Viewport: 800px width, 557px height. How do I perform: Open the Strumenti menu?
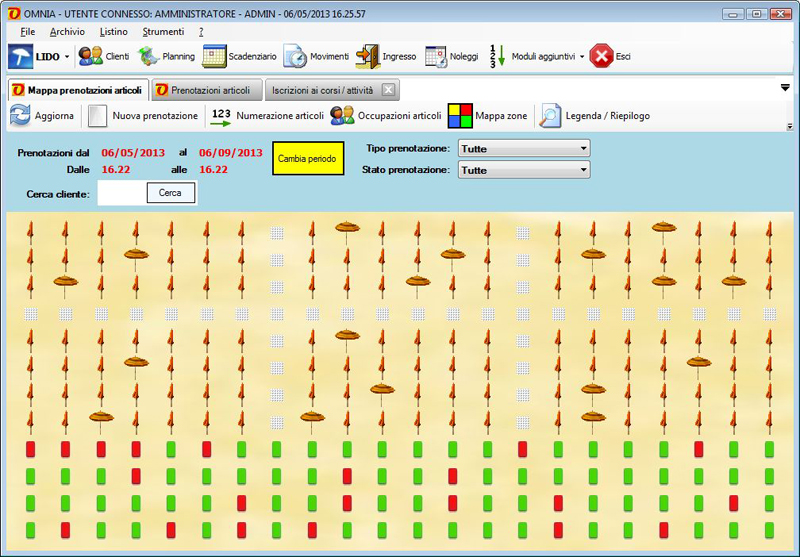pyautogui.click(x=163, y=32)
